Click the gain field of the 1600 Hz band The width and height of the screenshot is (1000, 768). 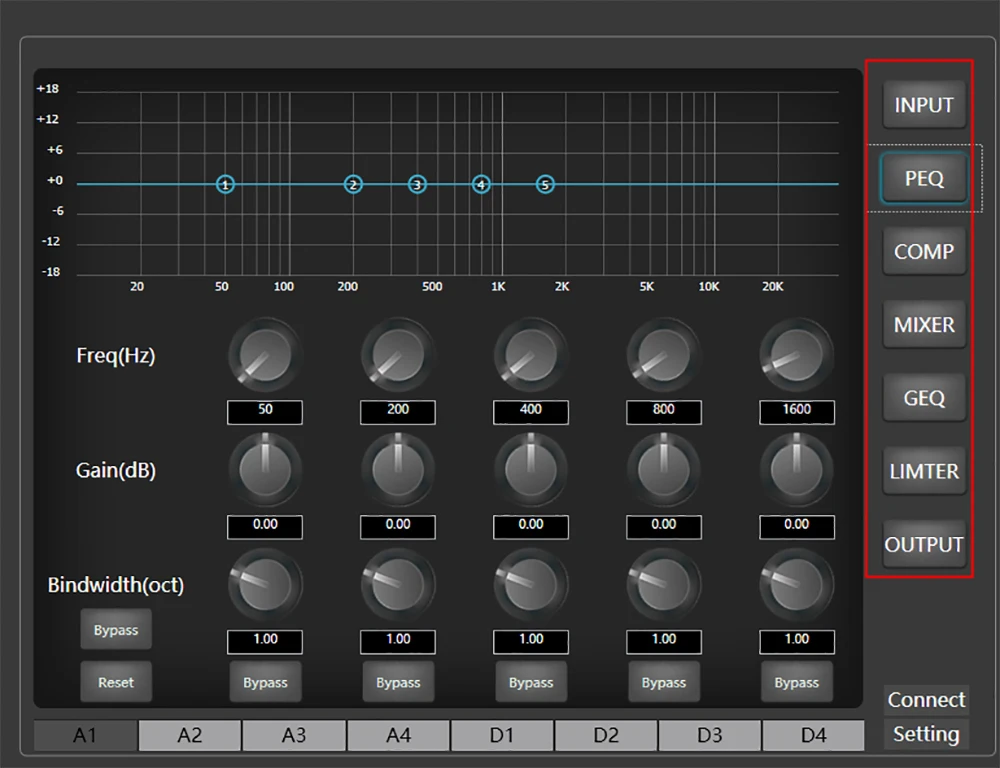tap(797, 527)
